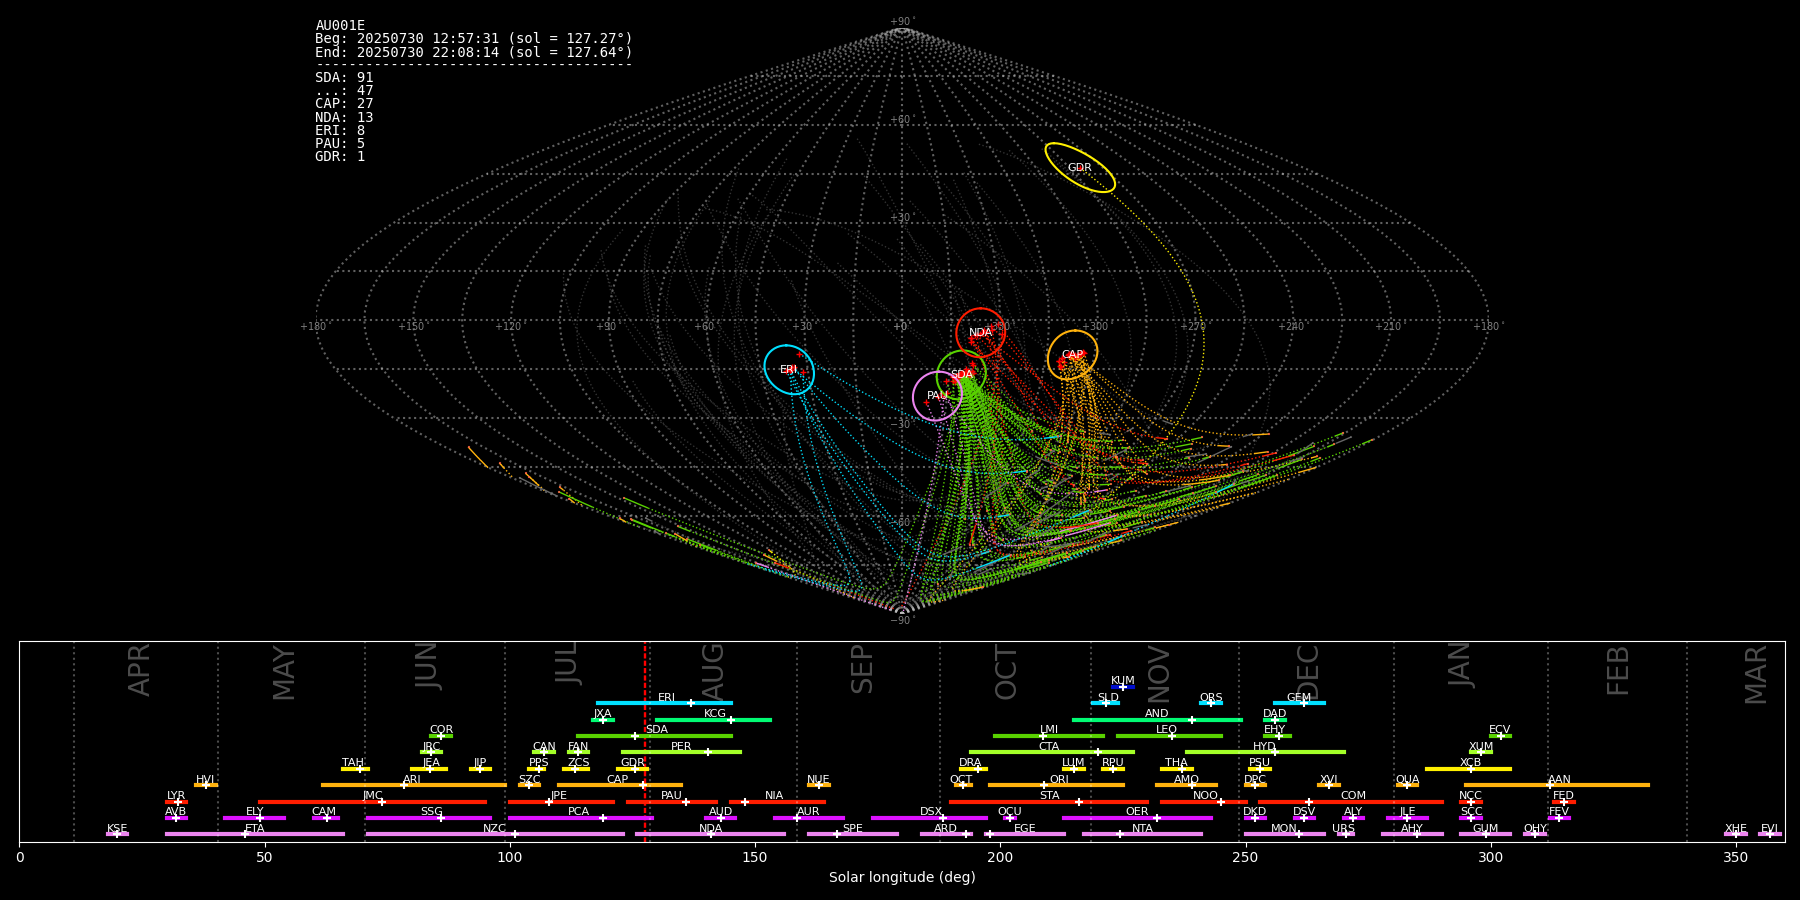Select the PCA shower bar in the timeline
The image size is (1800, 900).
point(580,818)
